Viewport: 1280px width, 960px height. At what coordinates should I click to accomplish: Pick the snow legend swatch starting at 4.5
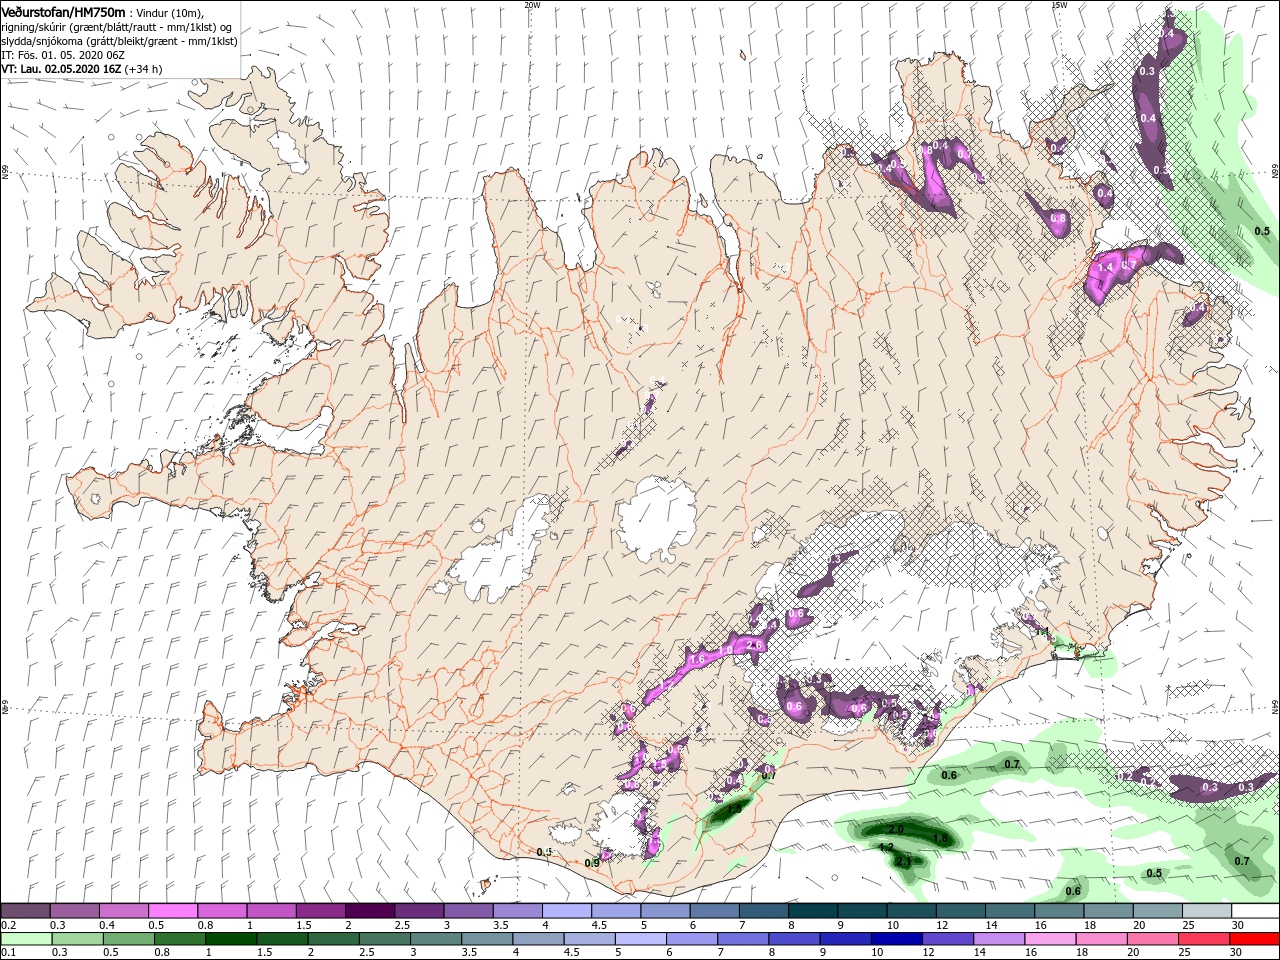615,910
